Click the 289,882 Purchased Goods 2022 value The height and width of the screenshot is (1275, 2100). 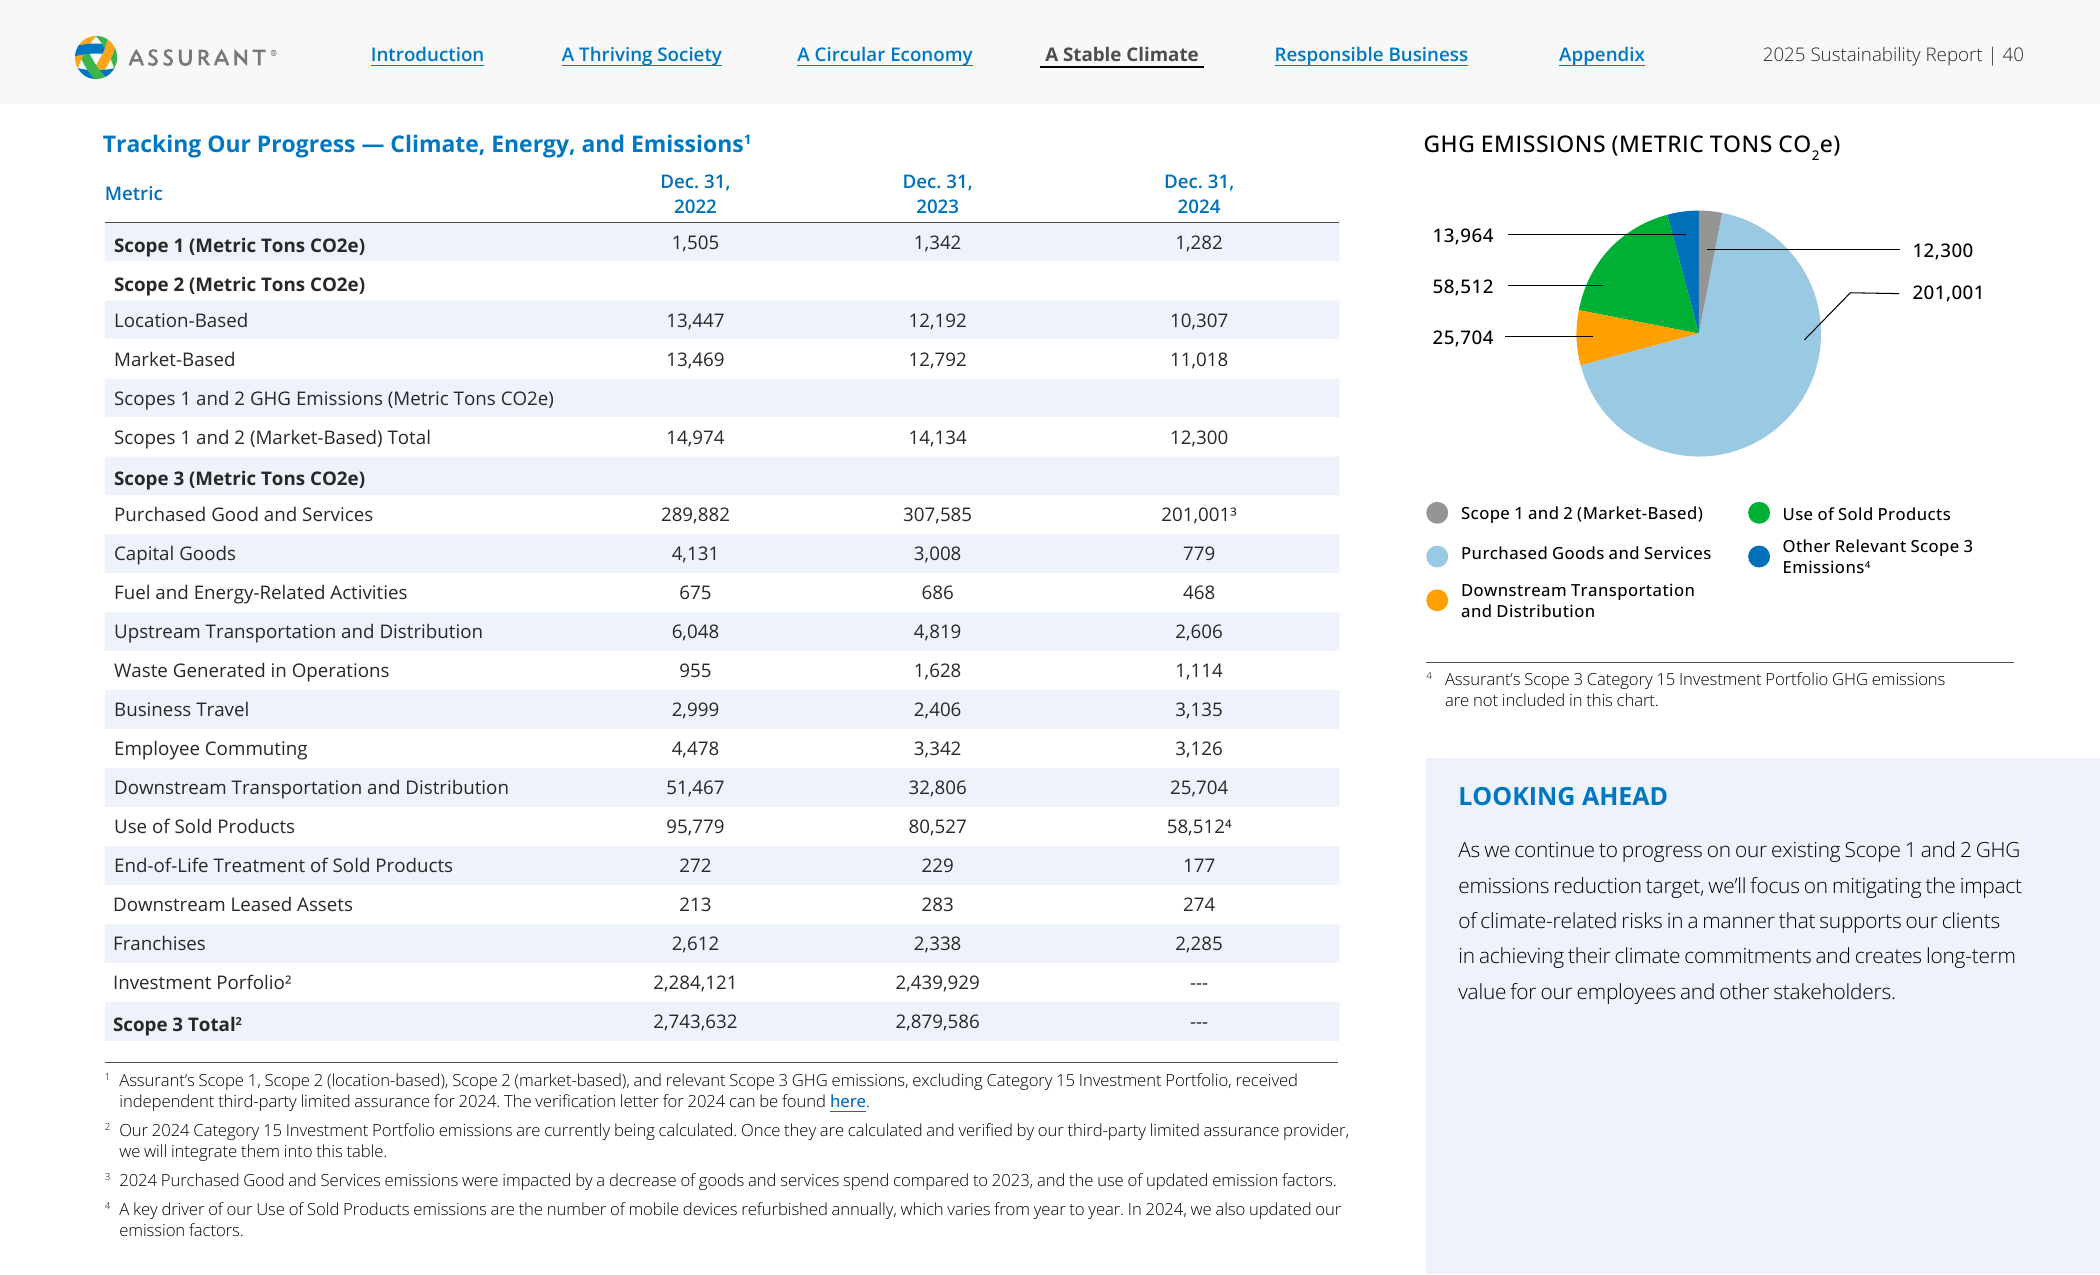[695, 514]
